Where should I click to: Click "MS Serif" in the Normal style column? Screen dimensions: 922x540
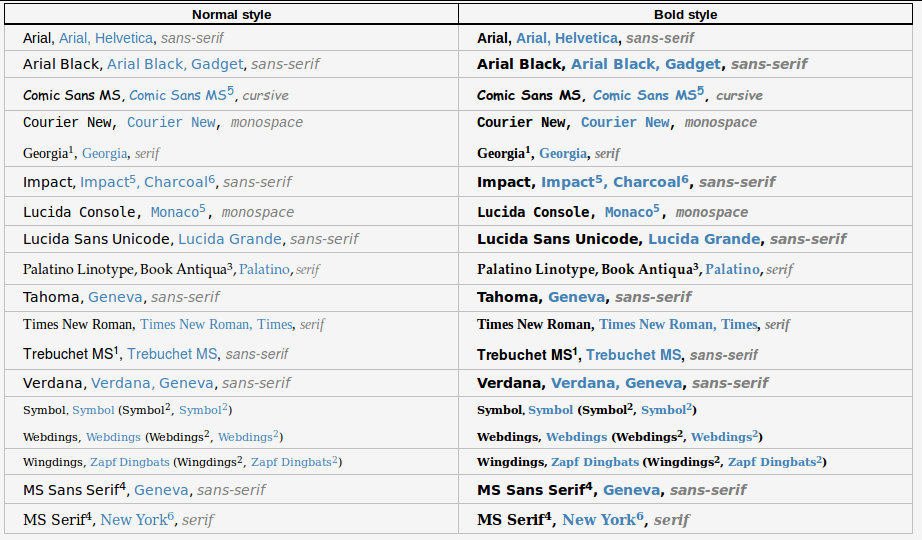(x=54, y=520)
